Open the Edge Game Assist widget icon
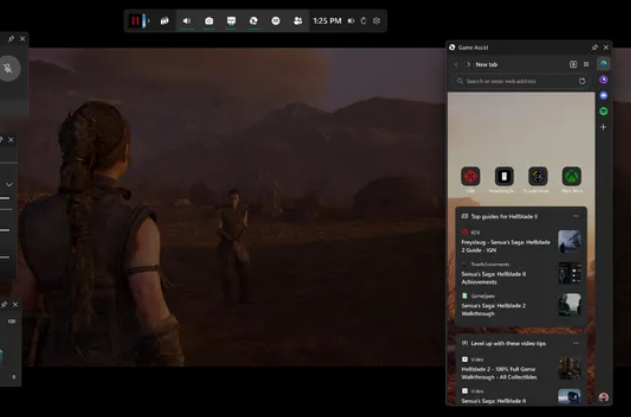This screenshot has height=417, width=631. [x=254, y=21]
